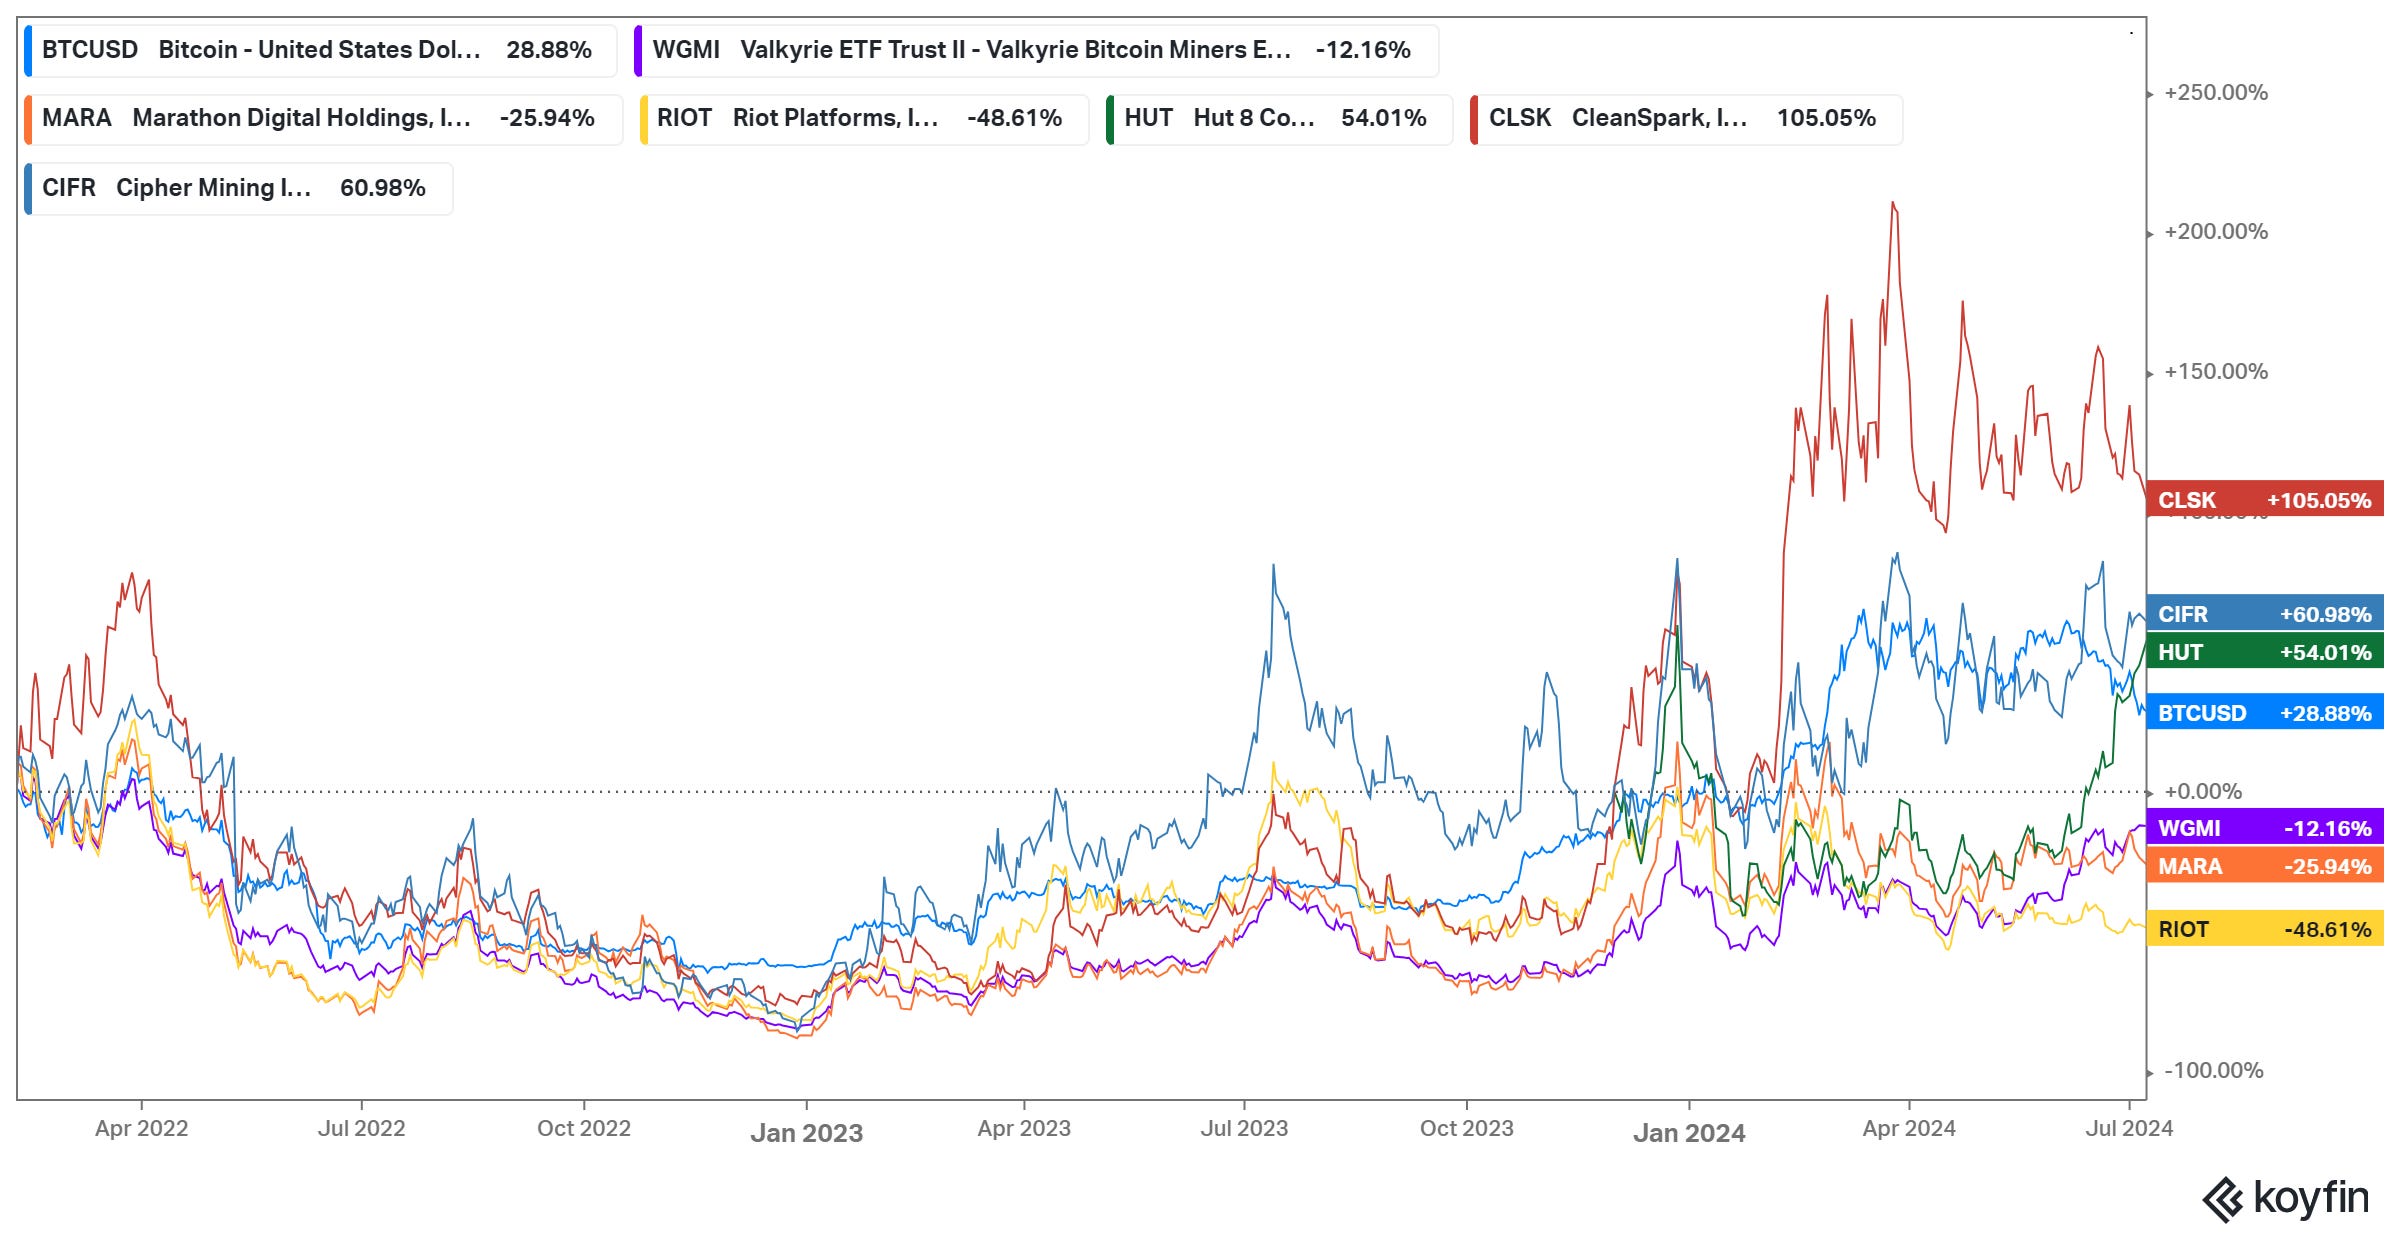Click the BTCUSD +28.88% axis tag
This screenshot has width=2400, height=1240.
[2264, 713]
